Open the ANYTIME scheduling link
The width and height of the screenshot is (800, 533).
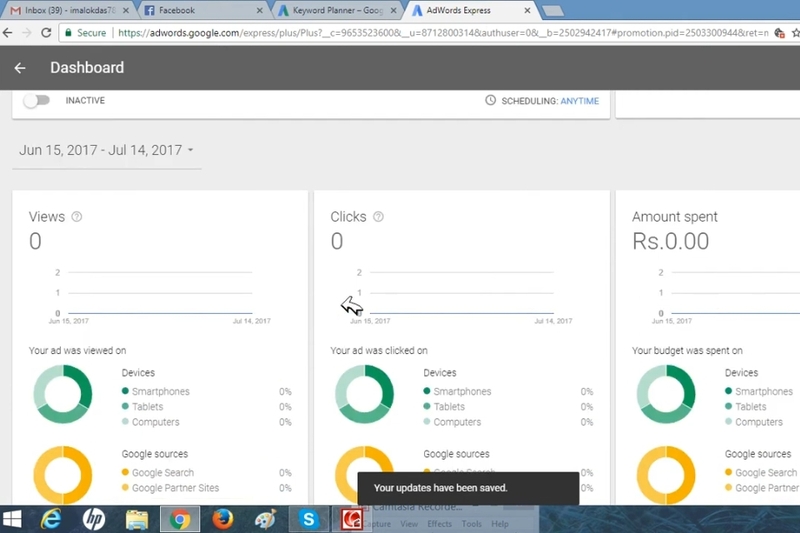[x=580, y=101]
